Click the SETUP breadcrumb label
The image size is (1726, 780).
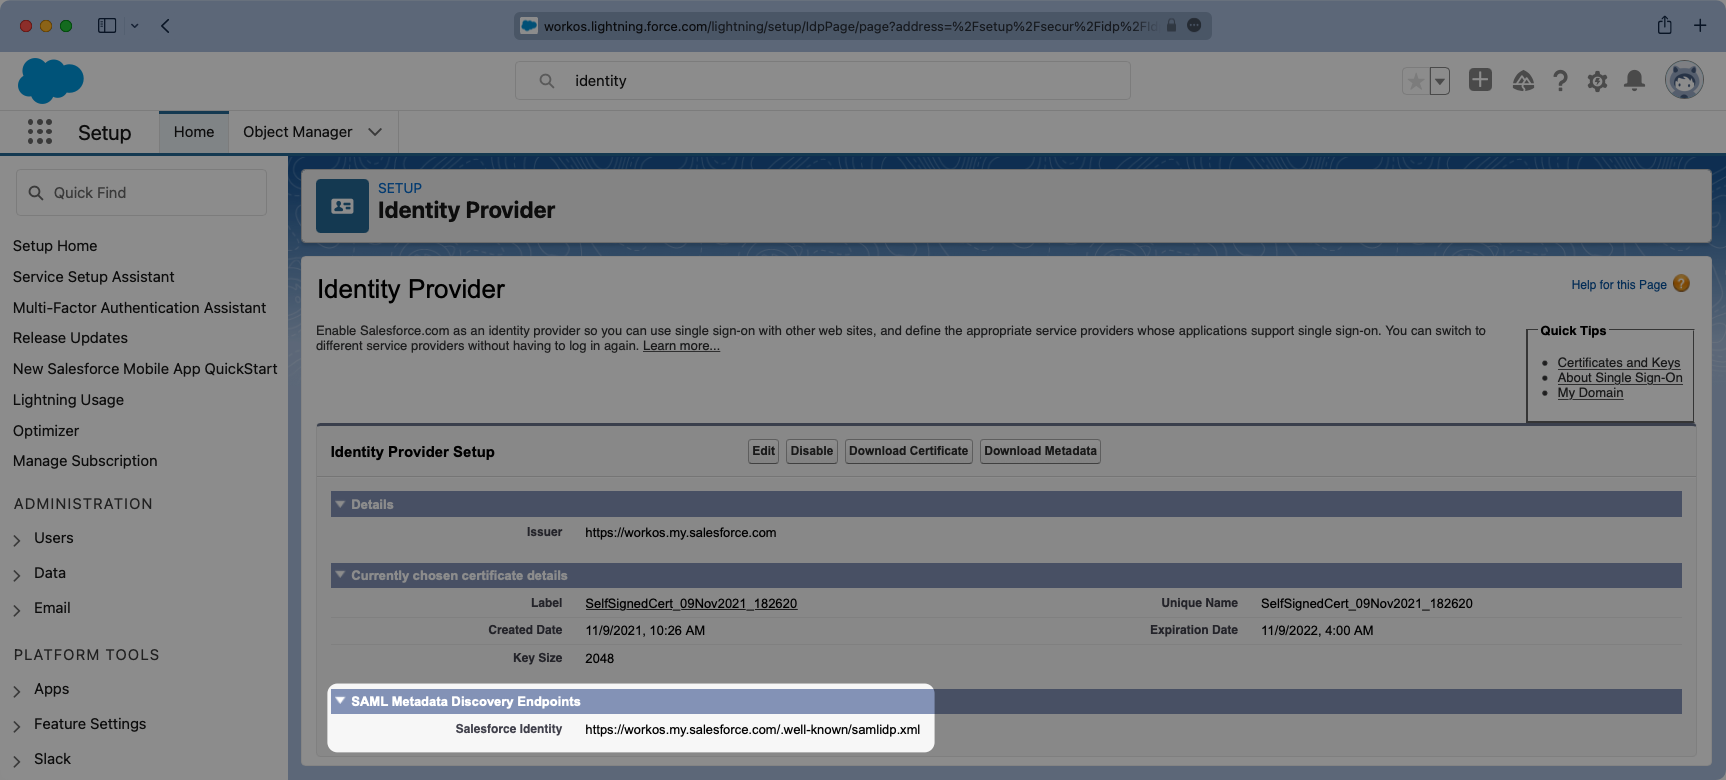point(400,188)
